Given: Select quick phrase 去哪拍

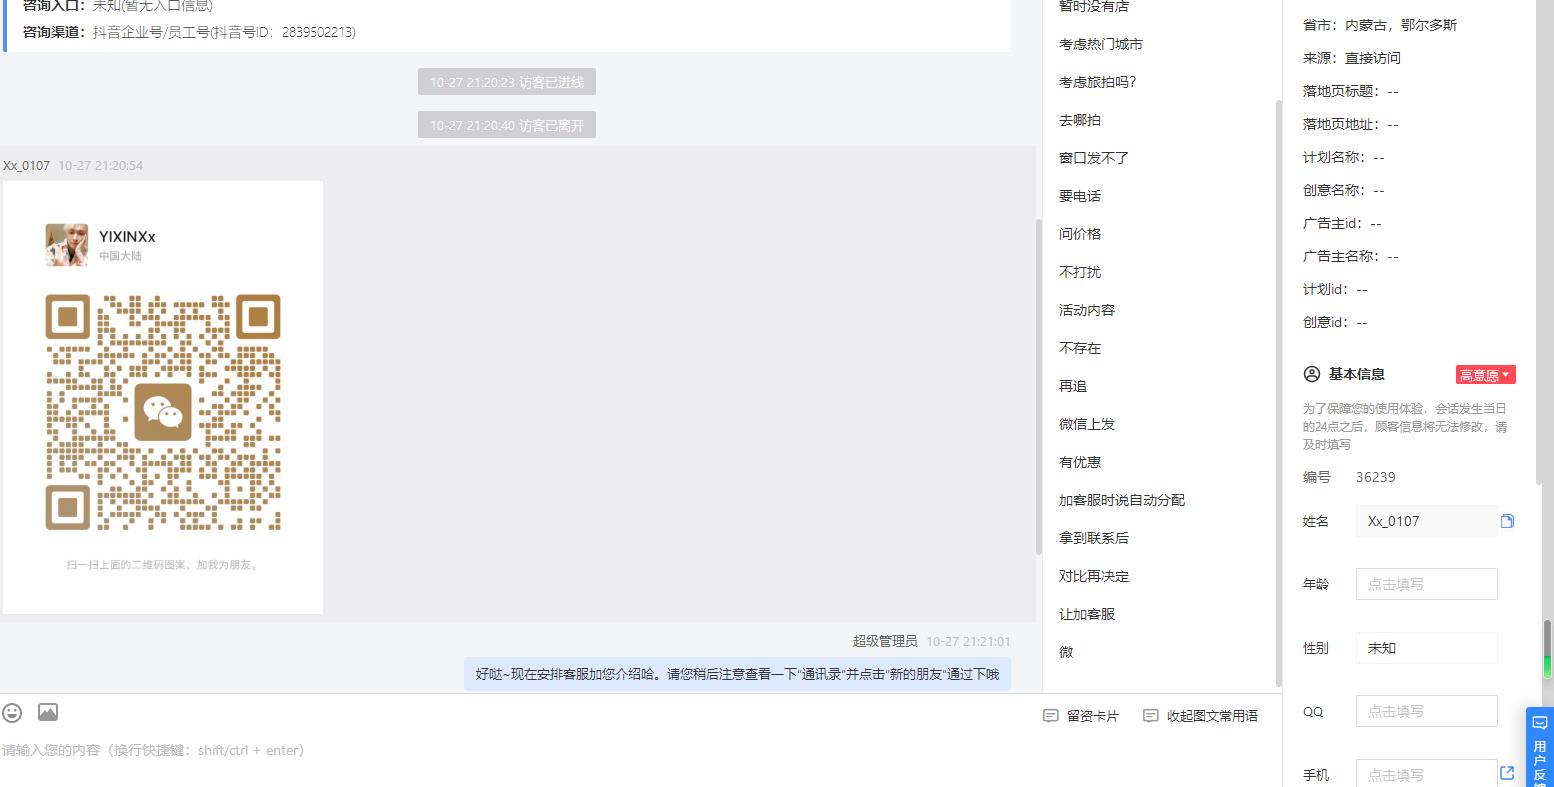Looking at the screenshot, I should click(x=1080, y=120).
